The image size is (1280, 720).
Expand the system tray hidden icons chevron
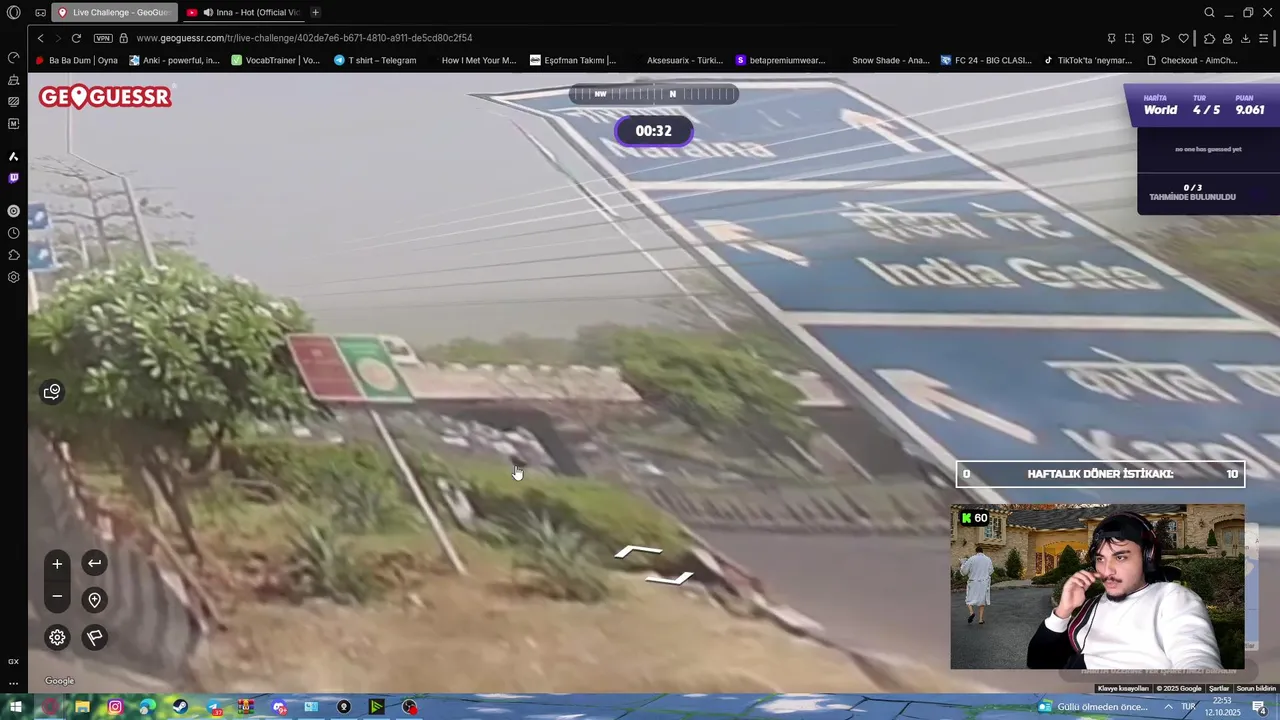[1167, 707]
